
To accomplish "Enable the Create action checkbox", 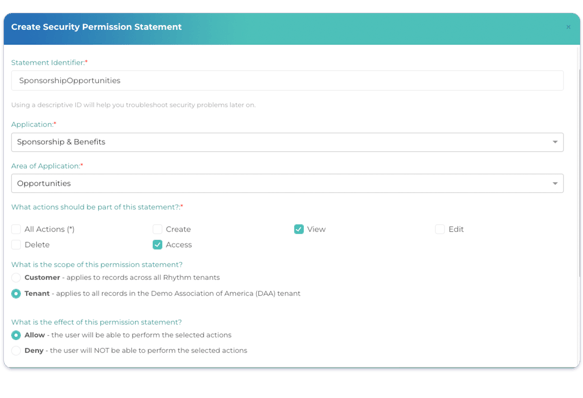I will point(157,229).
